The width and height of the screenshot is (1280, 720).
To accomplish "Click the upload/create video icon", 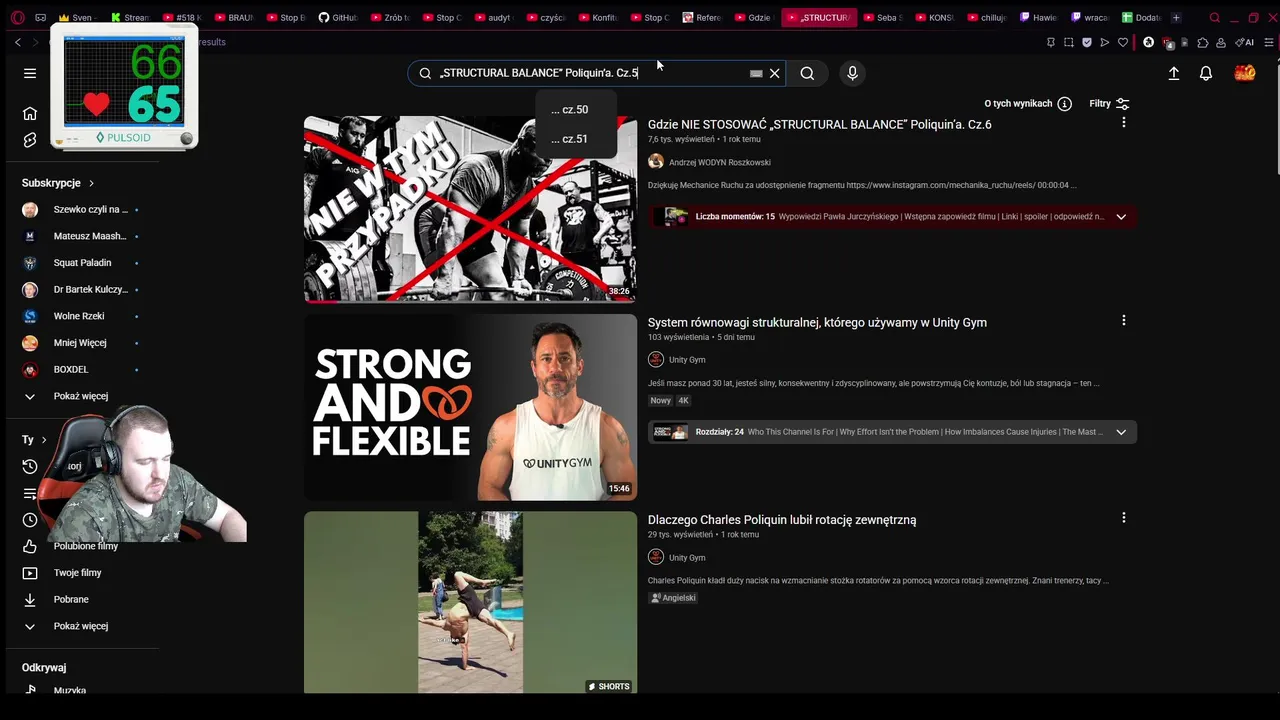I will 1174,73.
